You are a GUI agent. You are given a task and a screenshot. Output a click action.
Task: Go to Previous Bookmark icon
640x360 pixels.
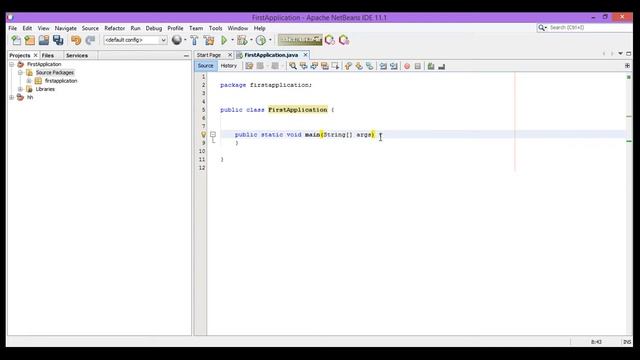pyautogui.click(x=348, y=66)
